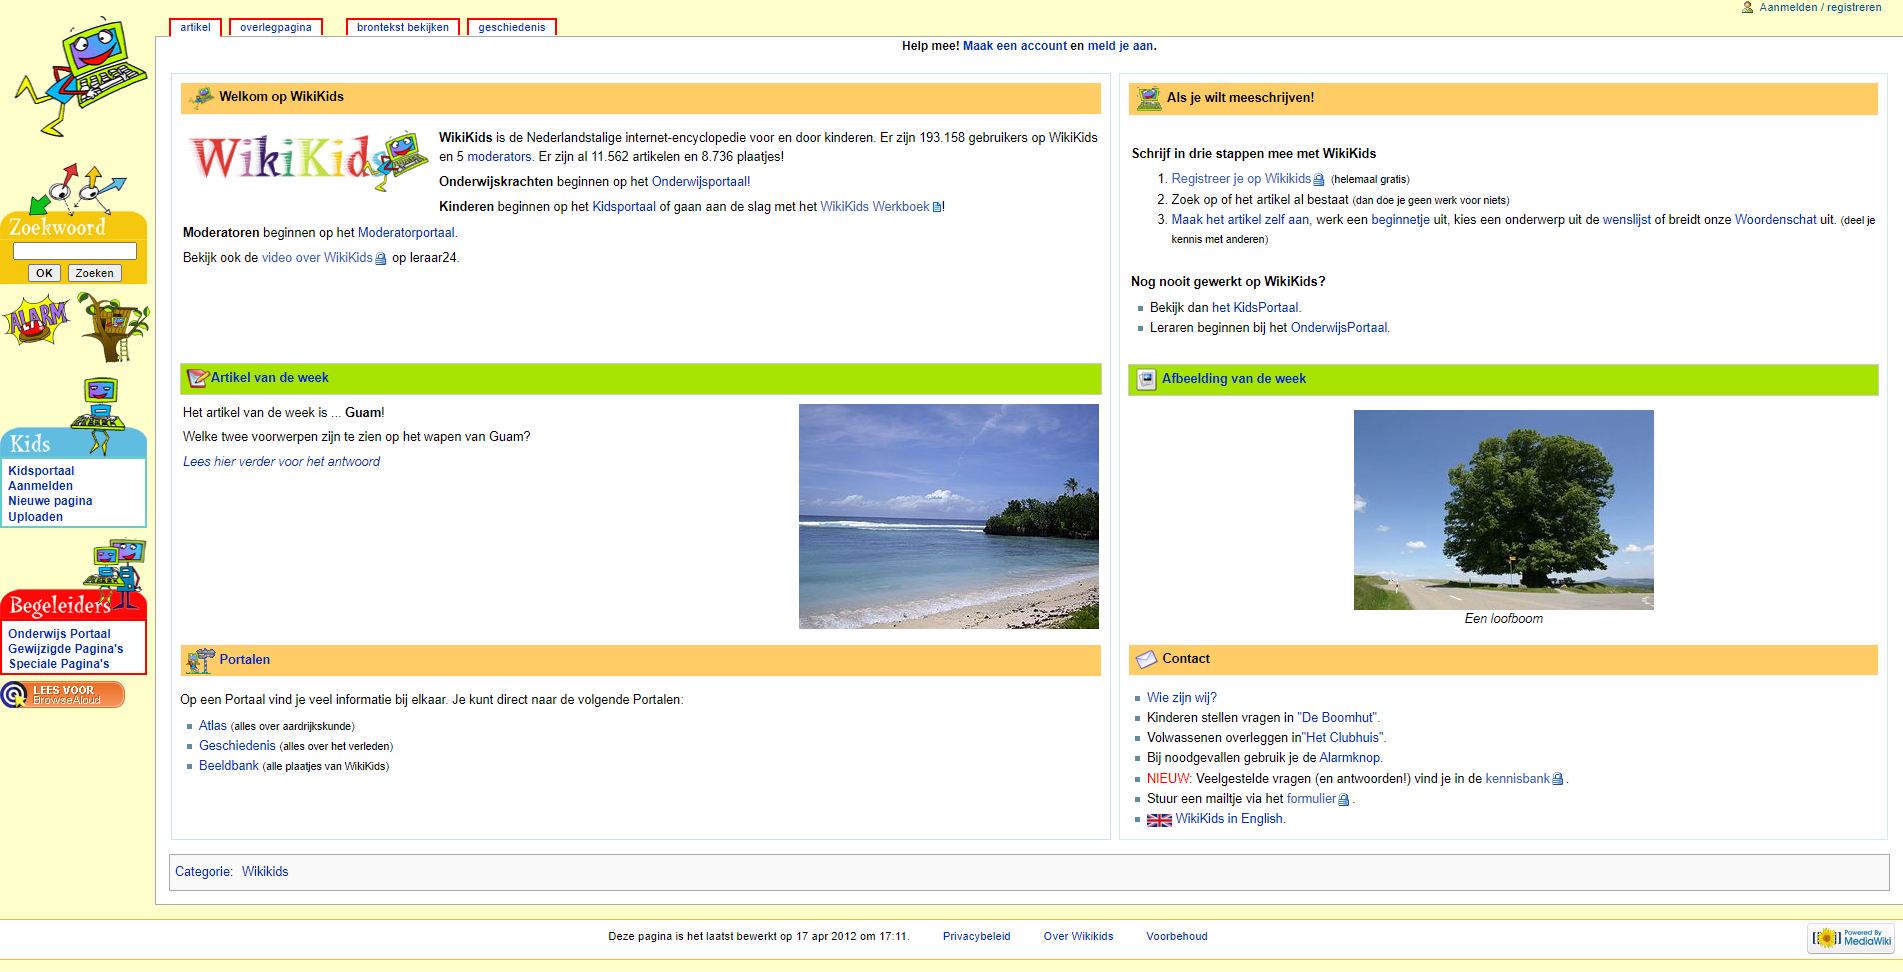Open the Uploaden sidebar link
1903x972 pixels.
35,517
